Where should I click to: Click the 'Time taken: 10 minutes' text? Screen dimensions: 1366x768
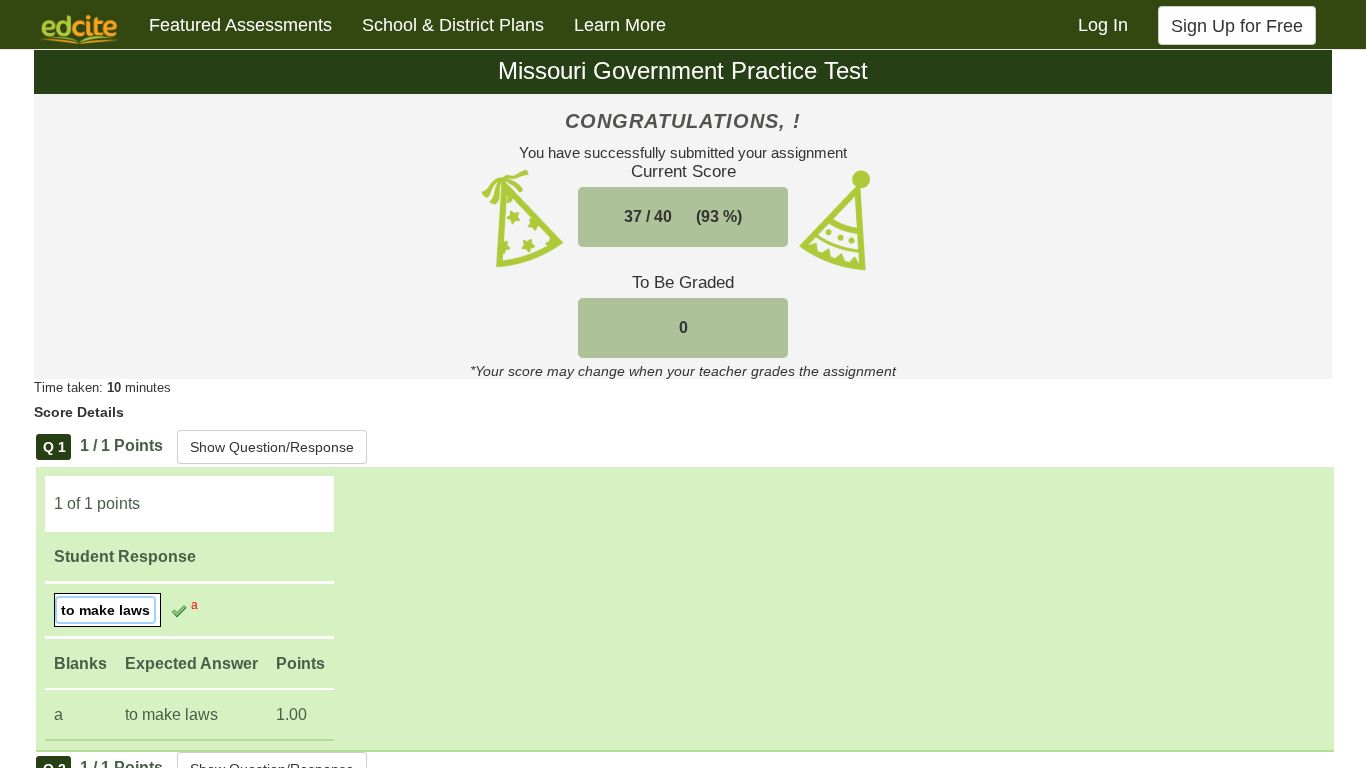pos(102,387)
